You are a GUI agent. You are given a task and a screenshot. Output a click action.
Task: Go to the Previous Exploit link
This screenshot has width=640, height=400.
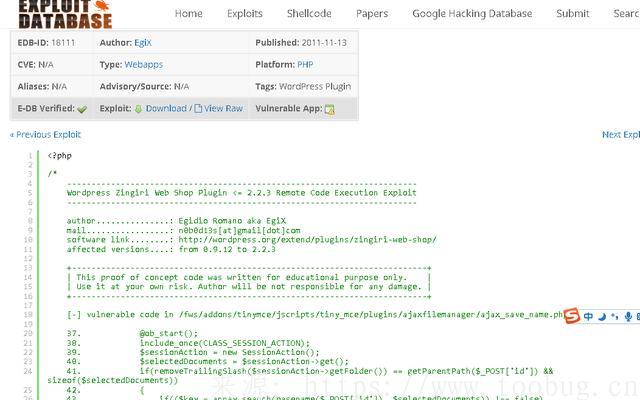pos(45,134)
